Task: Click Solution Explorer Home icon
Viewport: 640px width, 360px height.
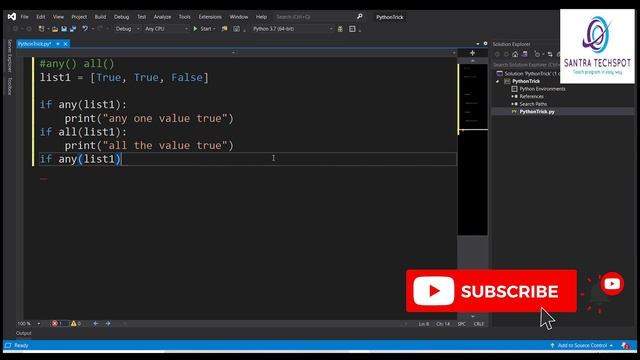Action: (x=515, y=54)
